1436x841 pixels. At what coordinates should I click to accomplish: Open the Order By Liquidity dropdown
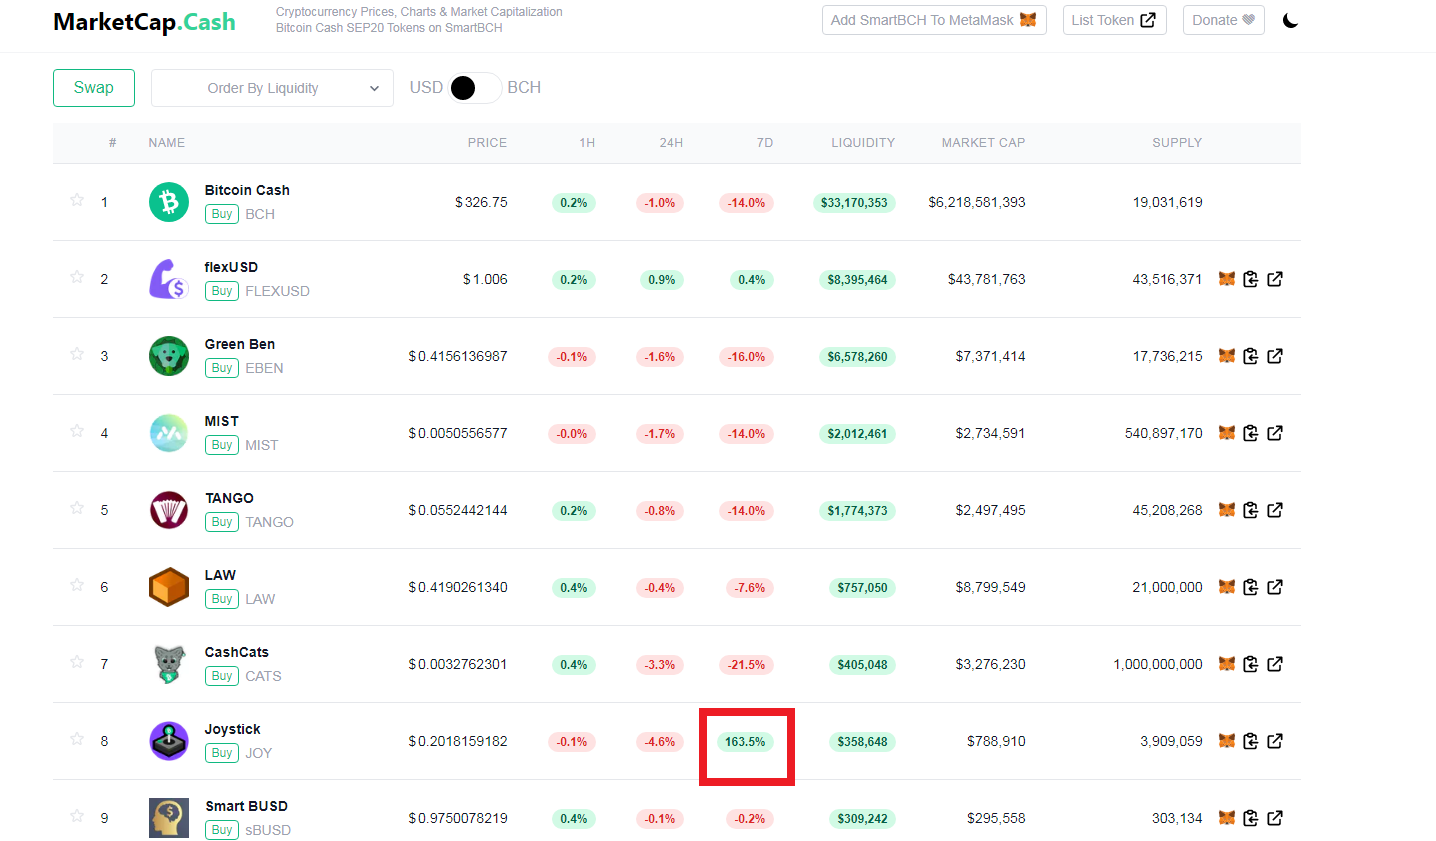coord(272,88)
